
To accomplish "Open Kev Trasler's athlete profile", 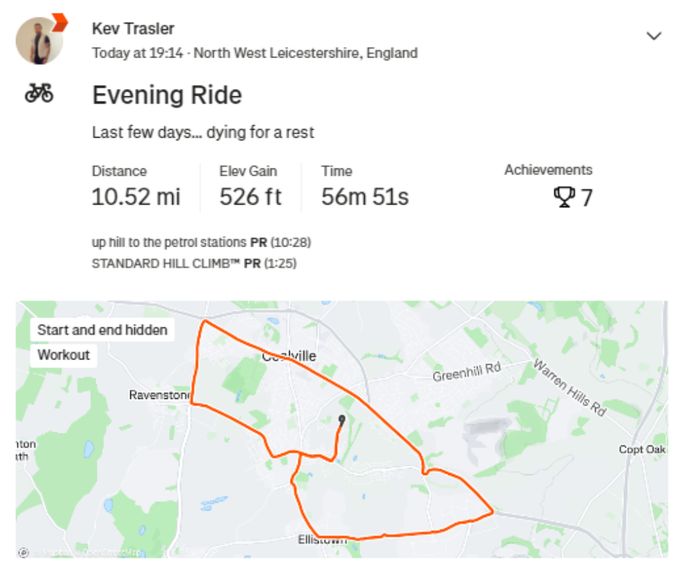I will click(133, 29).
